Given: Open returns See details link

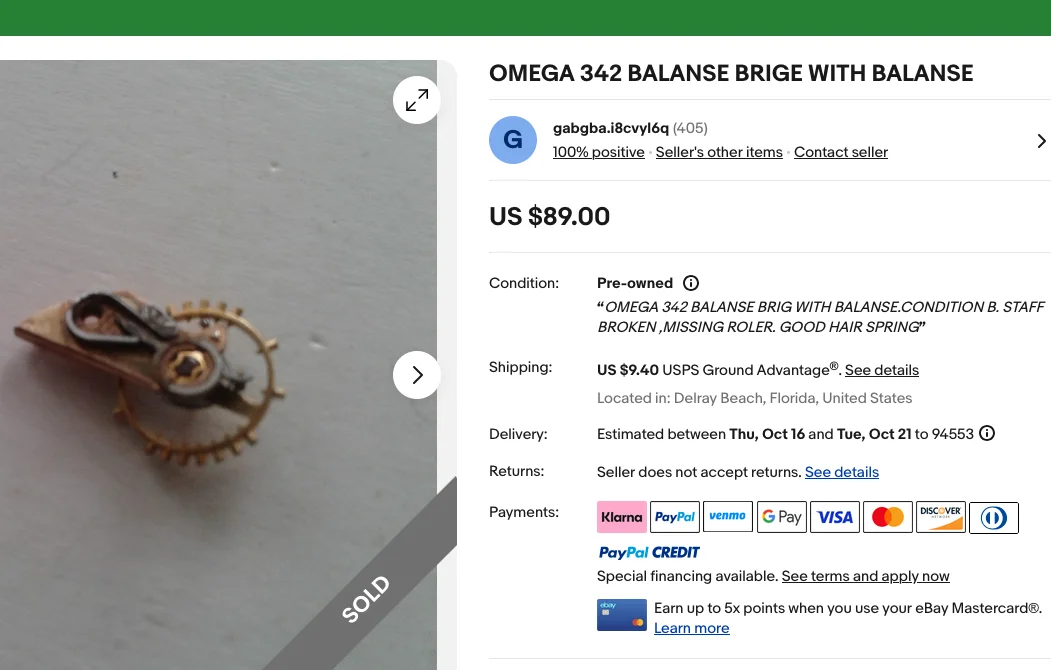Looking at the screenshot, I should tap(842, 472).
